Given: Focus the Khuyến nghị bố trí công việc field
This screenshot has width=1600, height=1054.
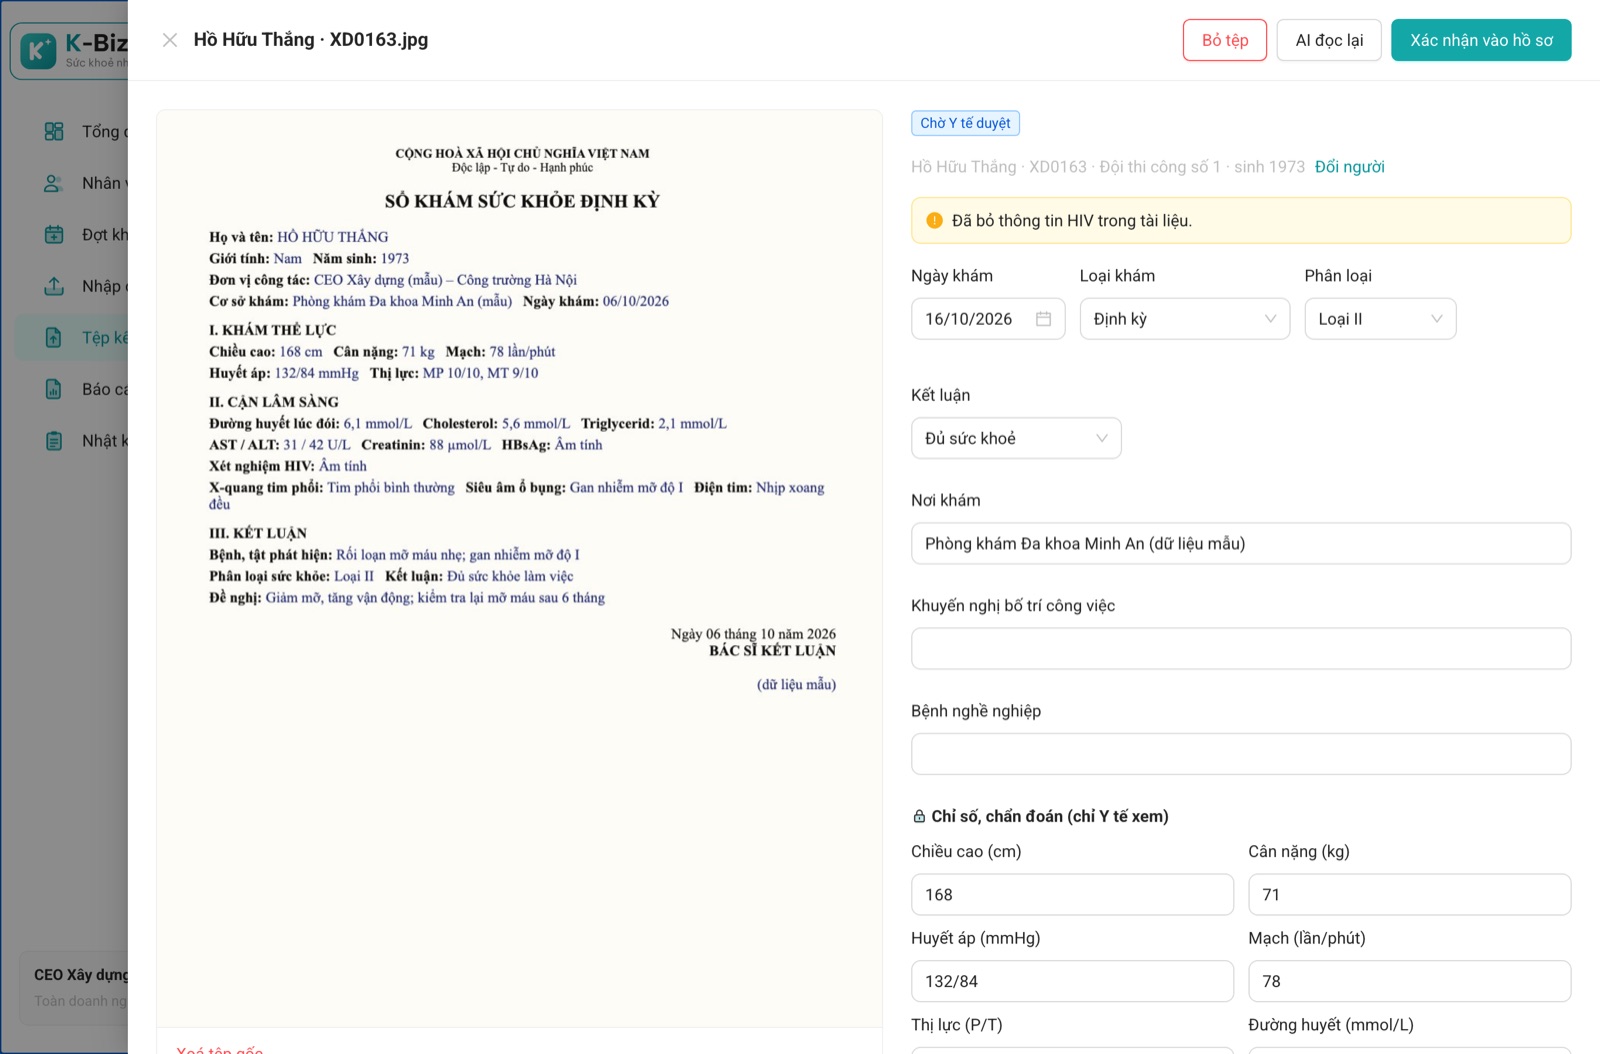Looking at the screenshot, I should coord(1241,649).
